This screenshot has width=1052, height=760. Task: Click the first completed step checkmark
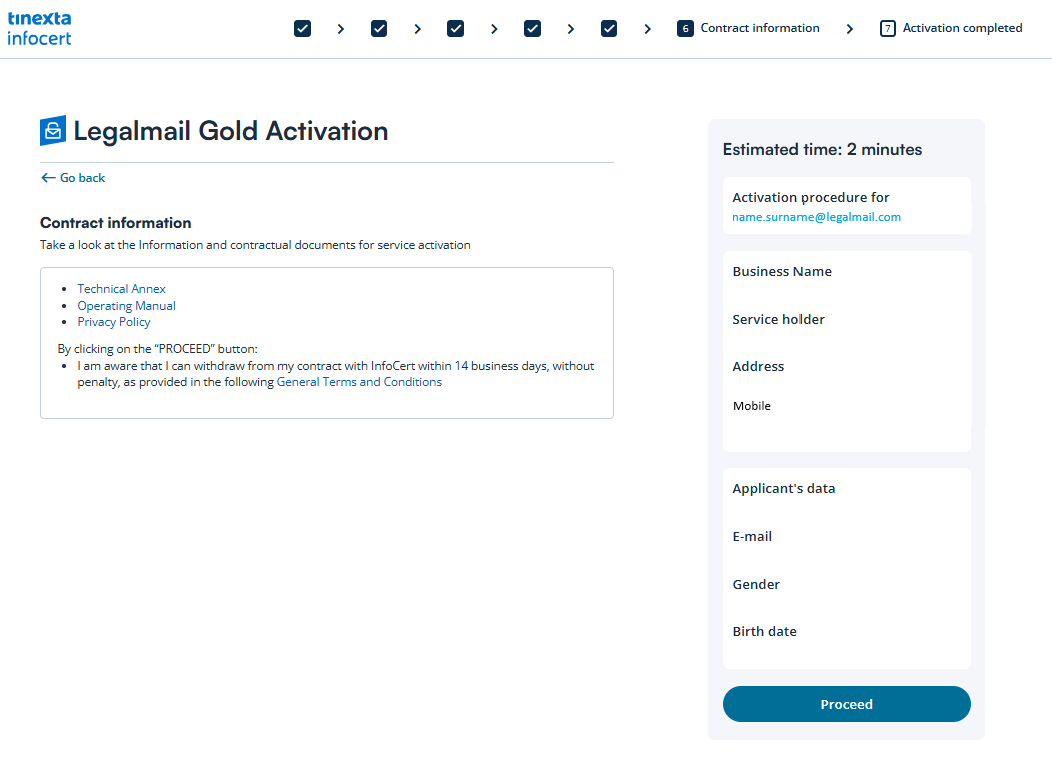pyautogui.click(x=303, y=28)
